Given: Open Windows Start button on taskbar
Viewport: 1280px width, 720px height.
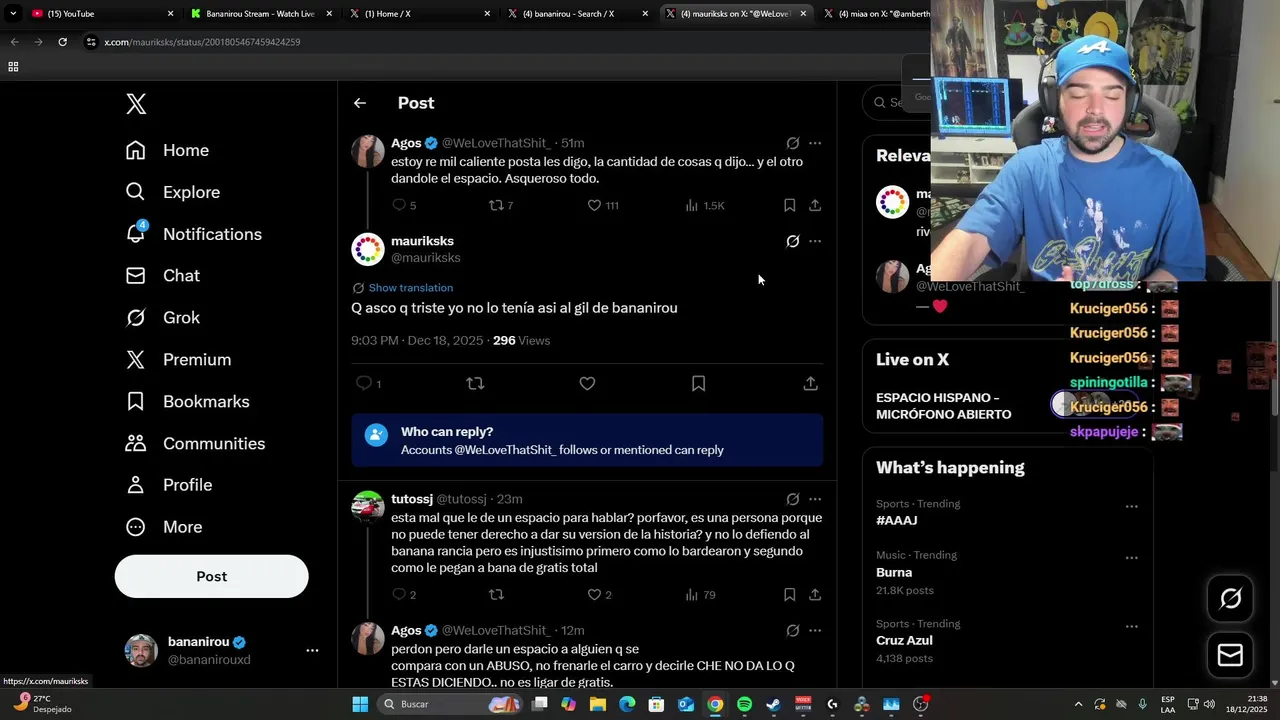Looking at the screenshot, I should (360, 704).
